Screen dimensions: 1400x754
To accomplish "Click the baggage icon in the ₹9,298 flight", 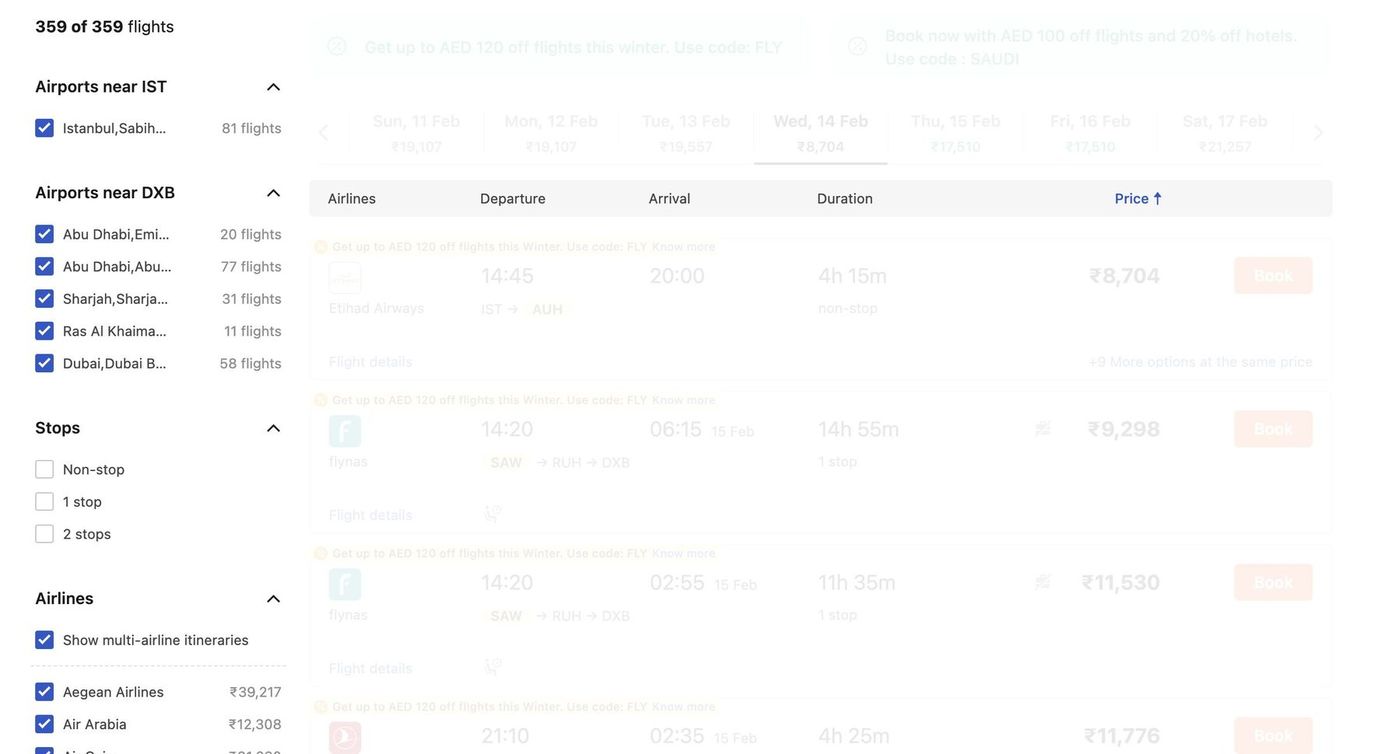I will (x=493, y=514).
